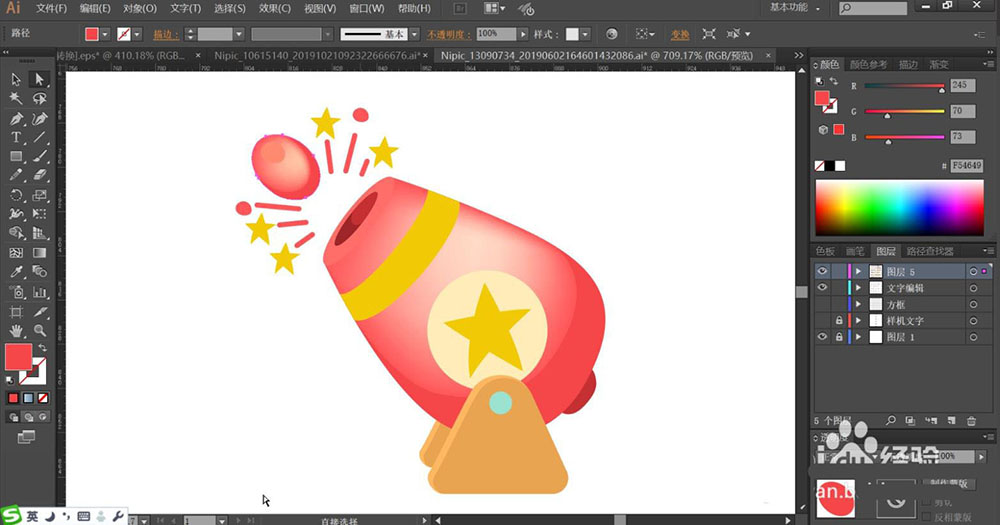
Task: Select the Magic Wand tool
Action: [x=16, y=98]
